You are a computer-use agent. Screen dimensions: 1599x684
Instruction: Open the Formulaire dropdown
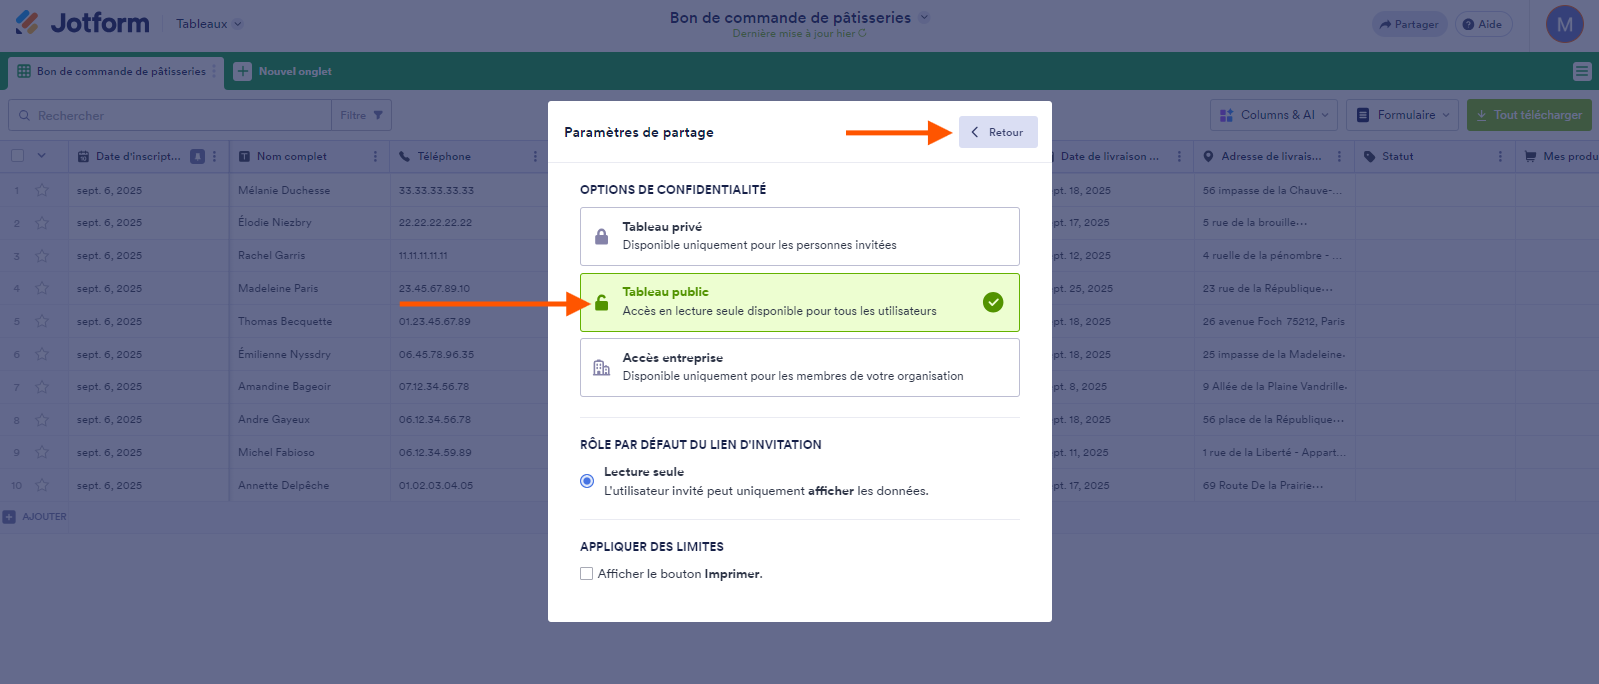(x=1402, y=115)
